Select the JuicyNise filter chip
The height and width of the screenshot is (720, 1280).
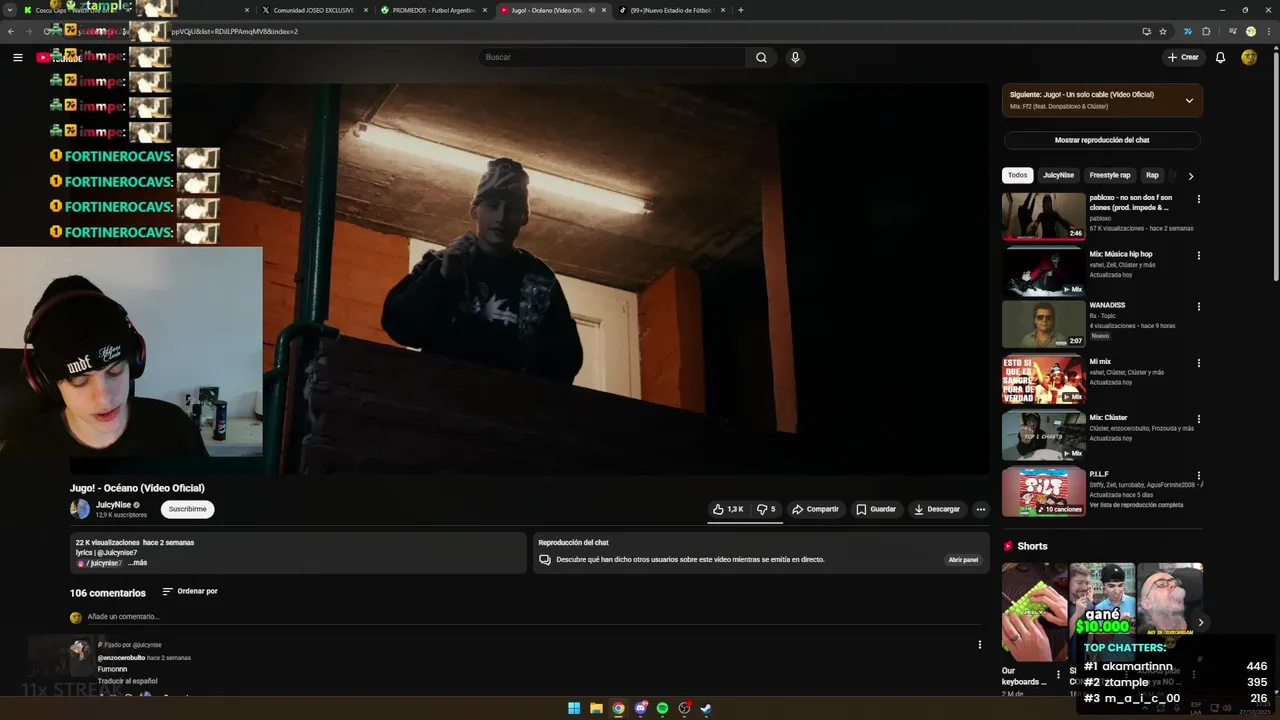(x=1058, y=175)
